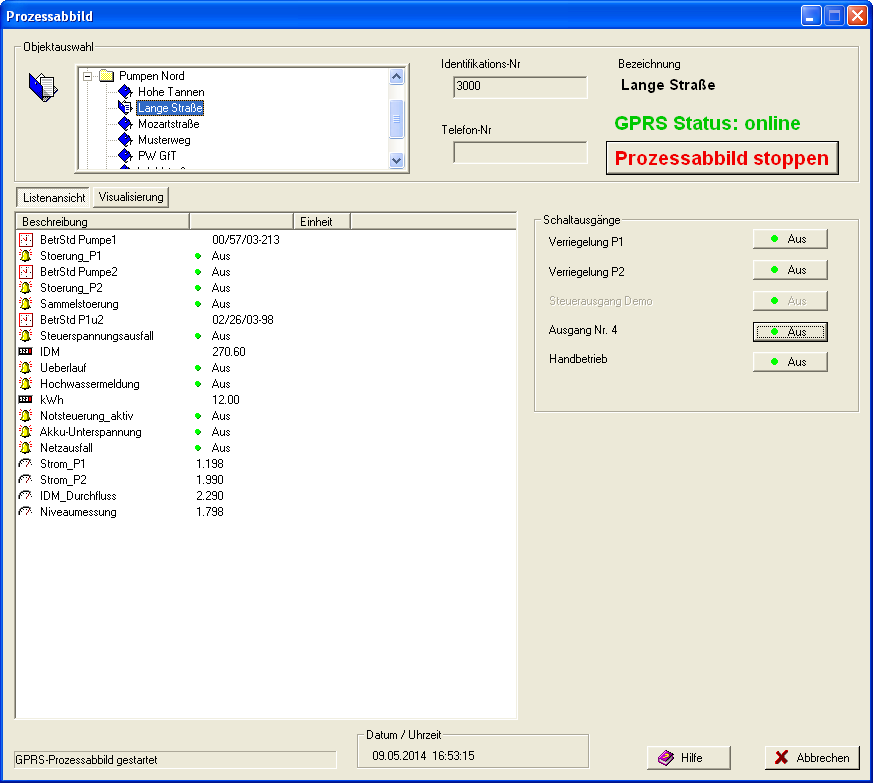Click the gauge icon next to Strom_P1
Screen dimensions: 873x783
[x=26, y=464]
